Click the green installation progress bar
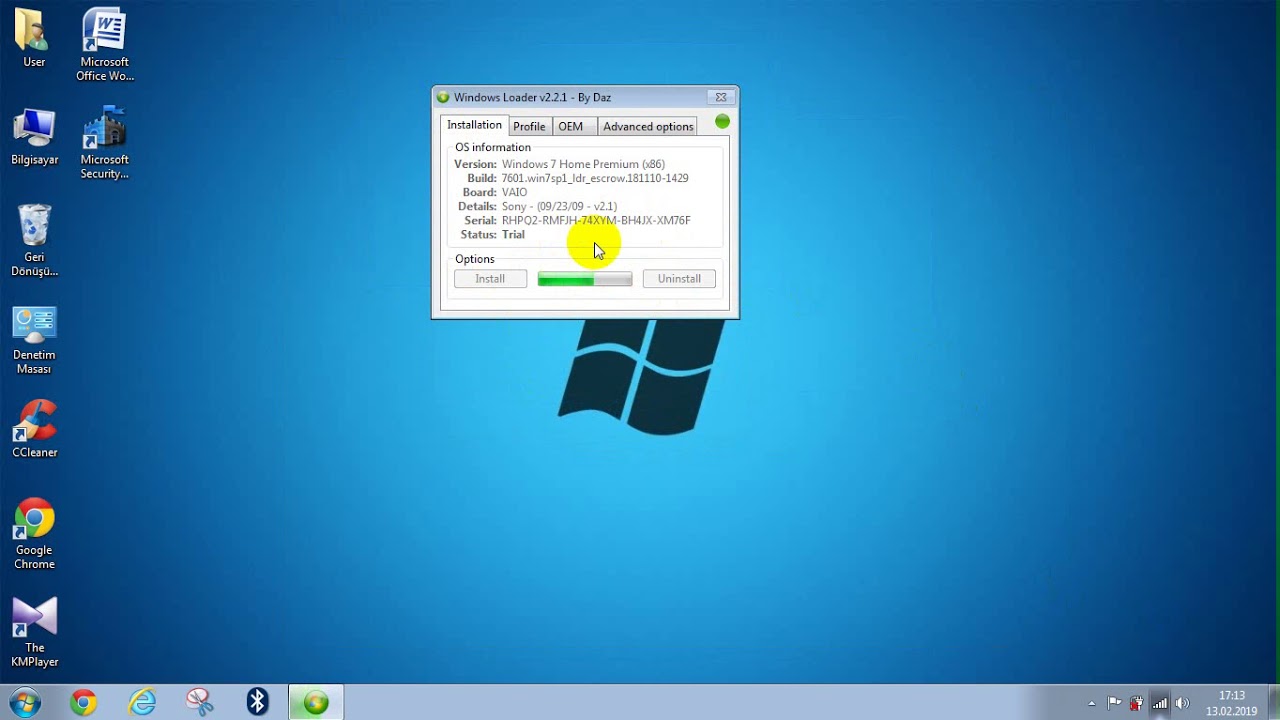The image size is (1280, 720). (x=585, y=279)
